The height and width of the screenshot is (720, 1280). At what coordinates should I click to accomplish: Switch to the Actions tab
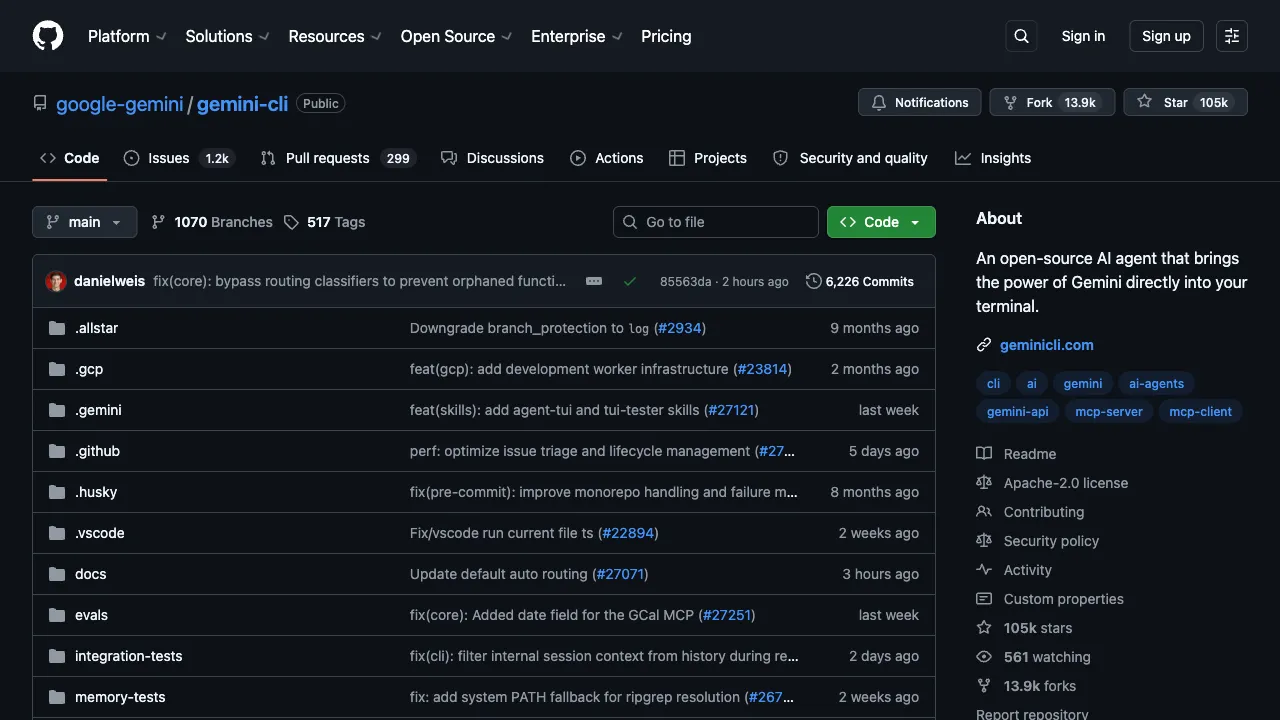click(x=607, y=158)
